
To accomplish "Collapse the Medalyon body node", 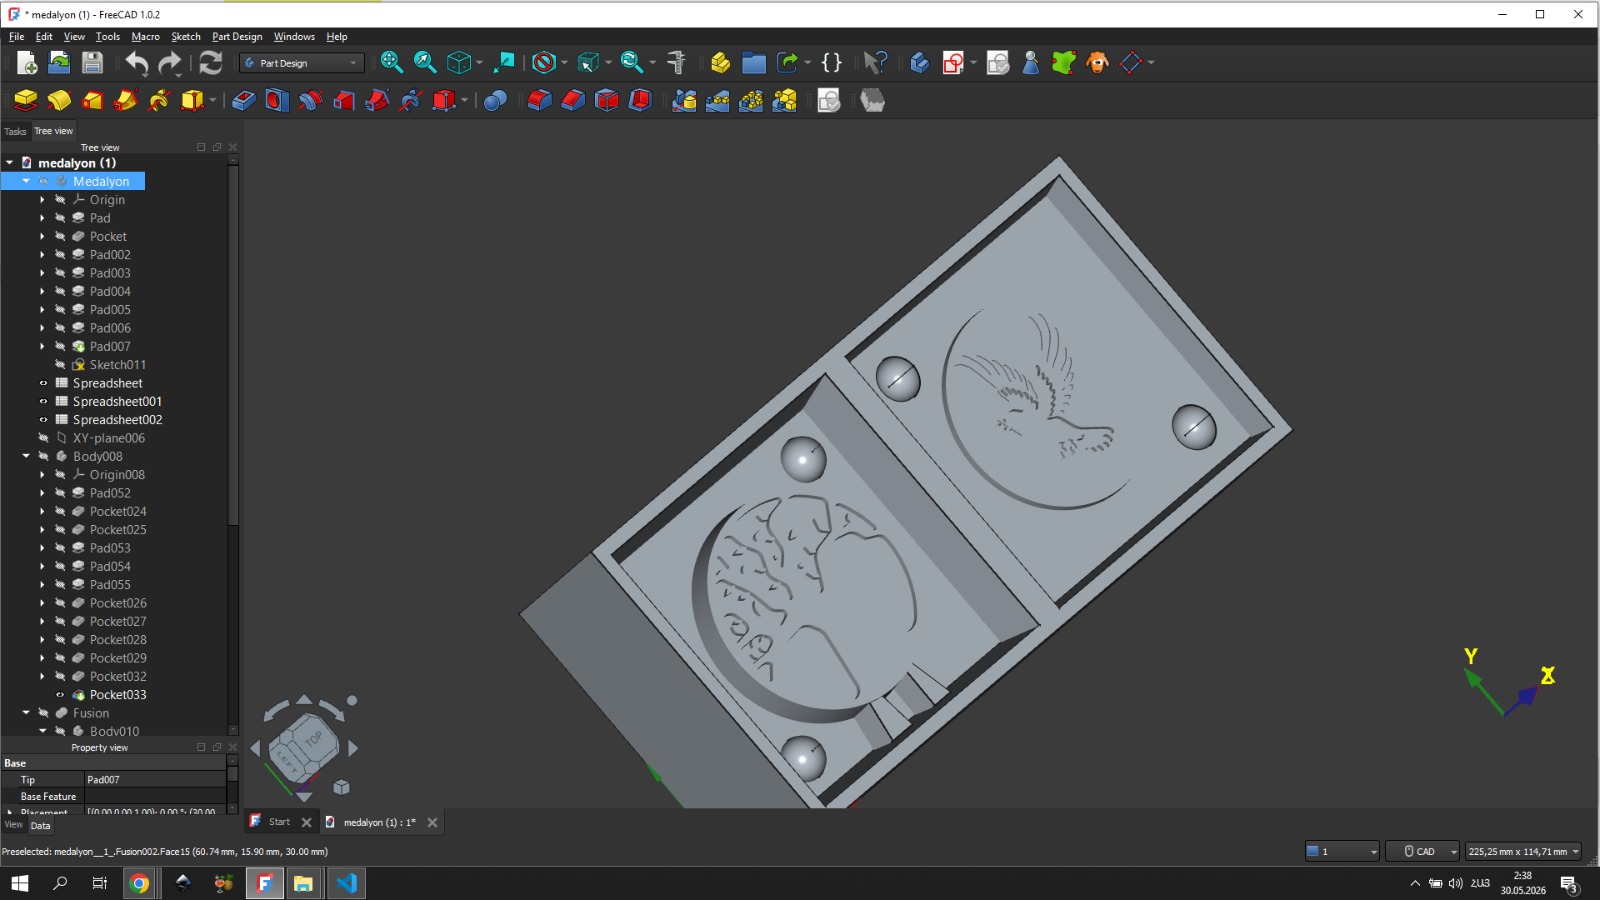I will point(26,181).
